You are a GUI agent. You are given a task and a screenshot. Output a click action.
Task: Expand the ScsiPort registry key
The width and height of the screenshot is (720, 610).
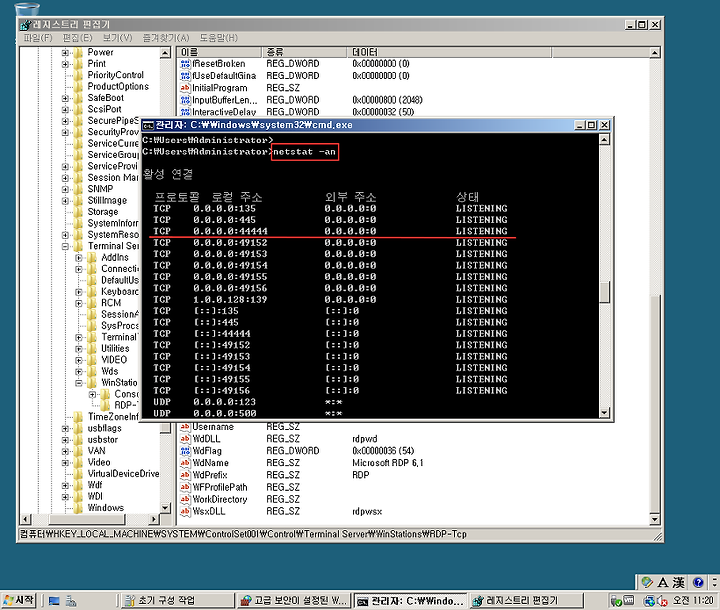(x=65, y=109)
